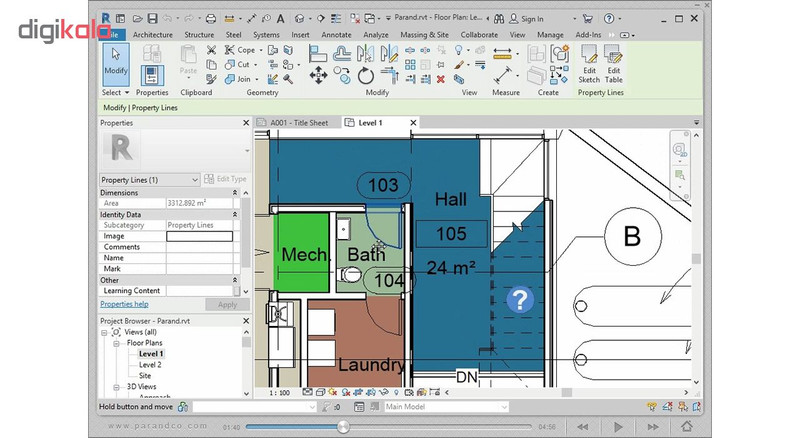Click the Image property input field

point(199,236)
